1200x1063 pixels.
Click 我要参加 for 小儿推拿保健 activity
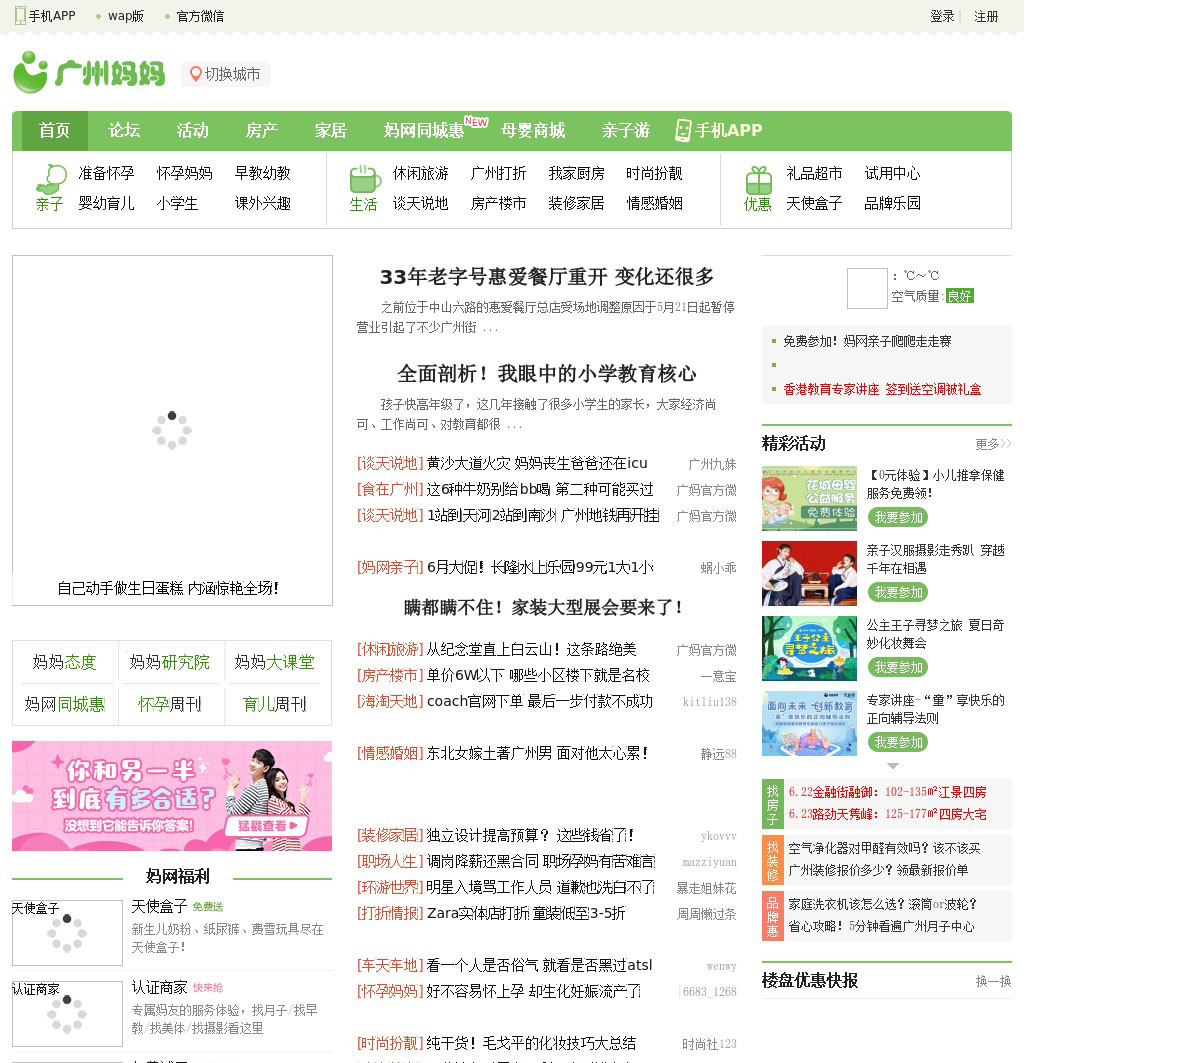tap(897, 517)
